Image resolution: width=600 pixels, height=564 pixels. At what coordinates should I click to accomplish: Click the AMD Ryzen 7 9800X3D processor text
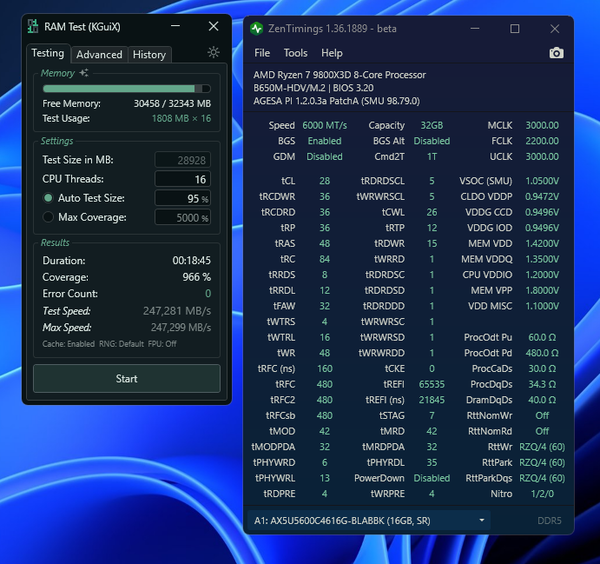(339, 75)
